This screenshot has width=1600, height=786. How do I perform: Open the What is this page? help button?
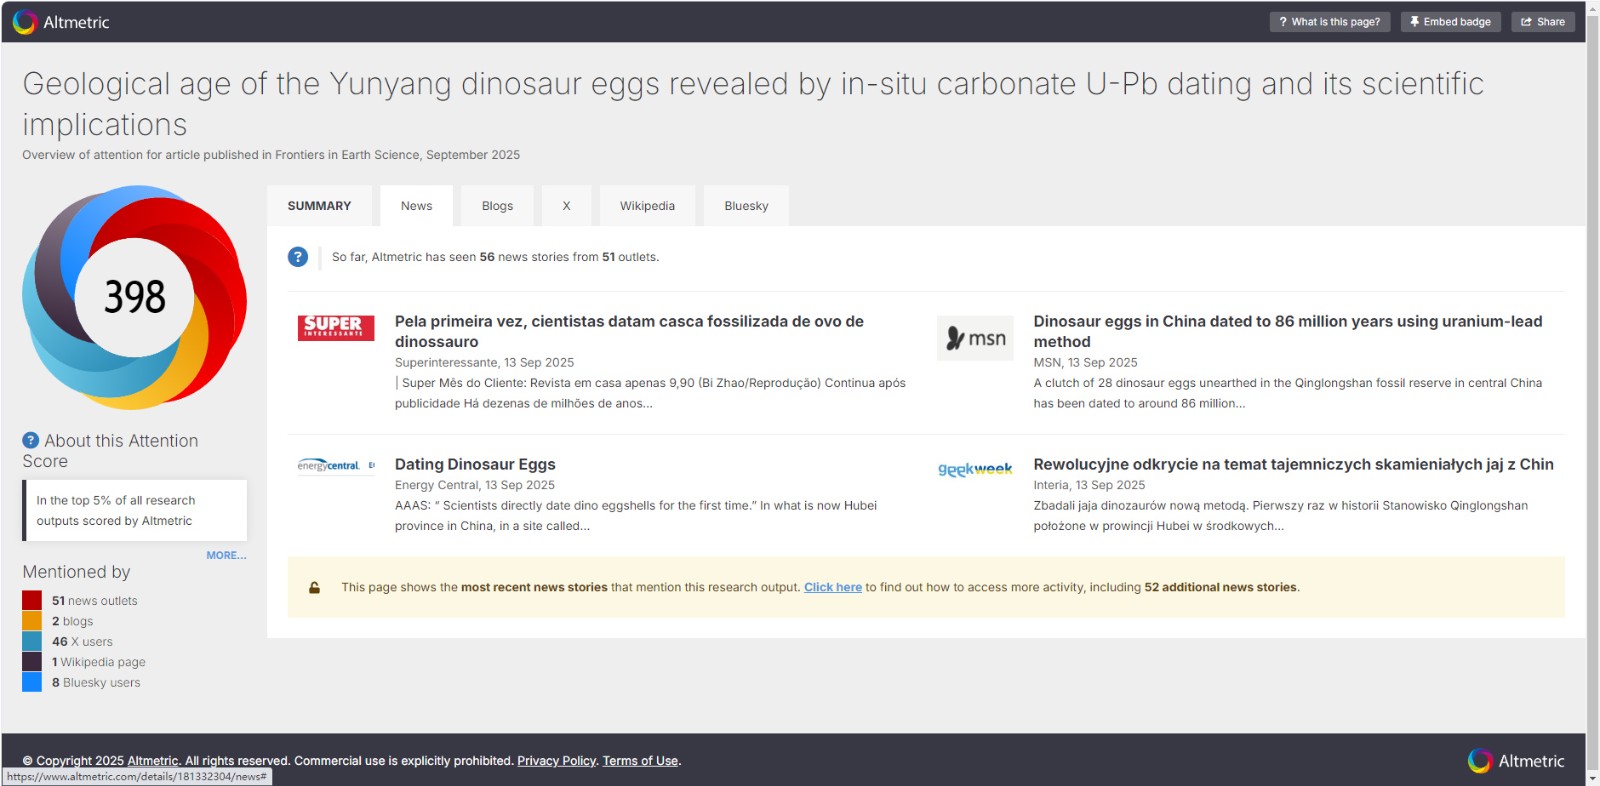[1329, 22]
